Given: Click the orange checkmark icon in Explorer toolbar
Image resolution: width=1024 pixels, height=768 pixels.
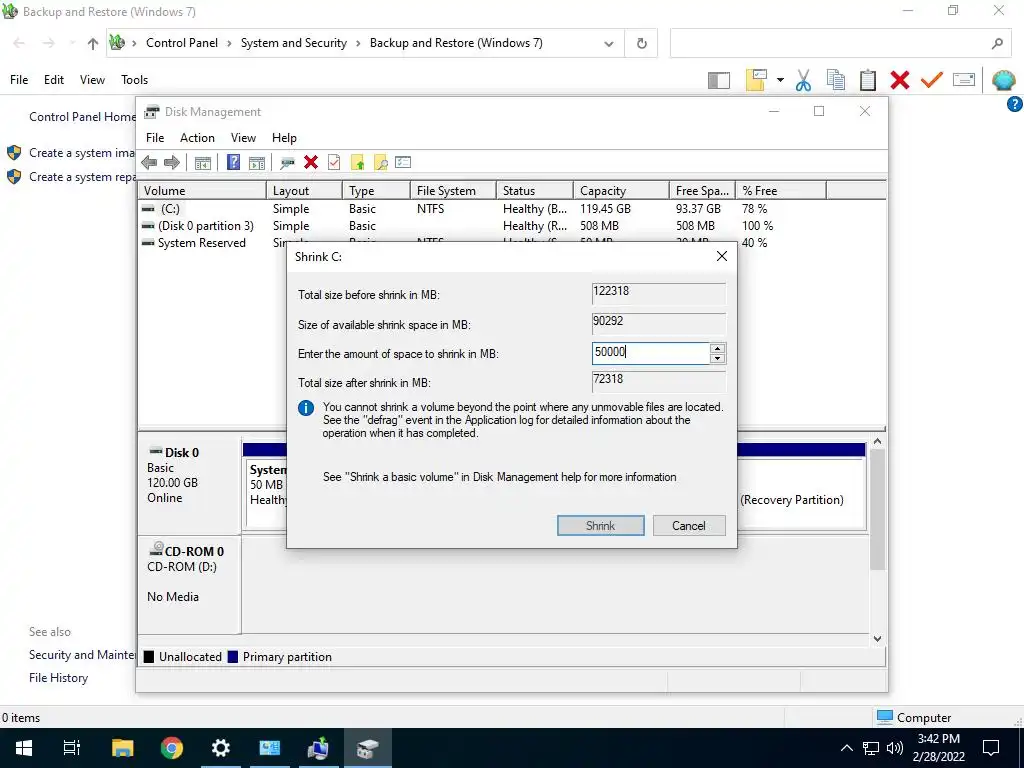Looking at the screenshot, I should 932,80.
